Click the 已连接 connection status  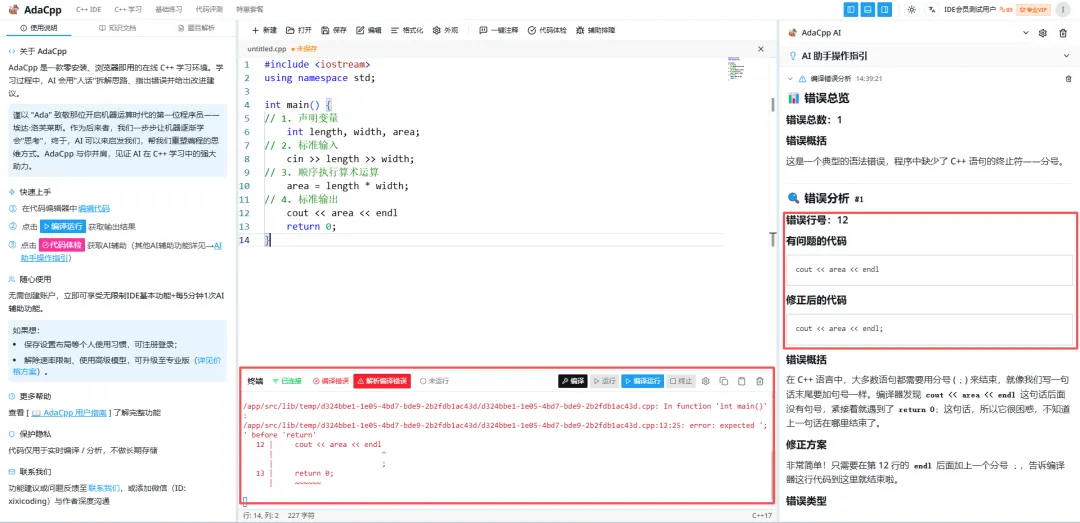point(287,381)
